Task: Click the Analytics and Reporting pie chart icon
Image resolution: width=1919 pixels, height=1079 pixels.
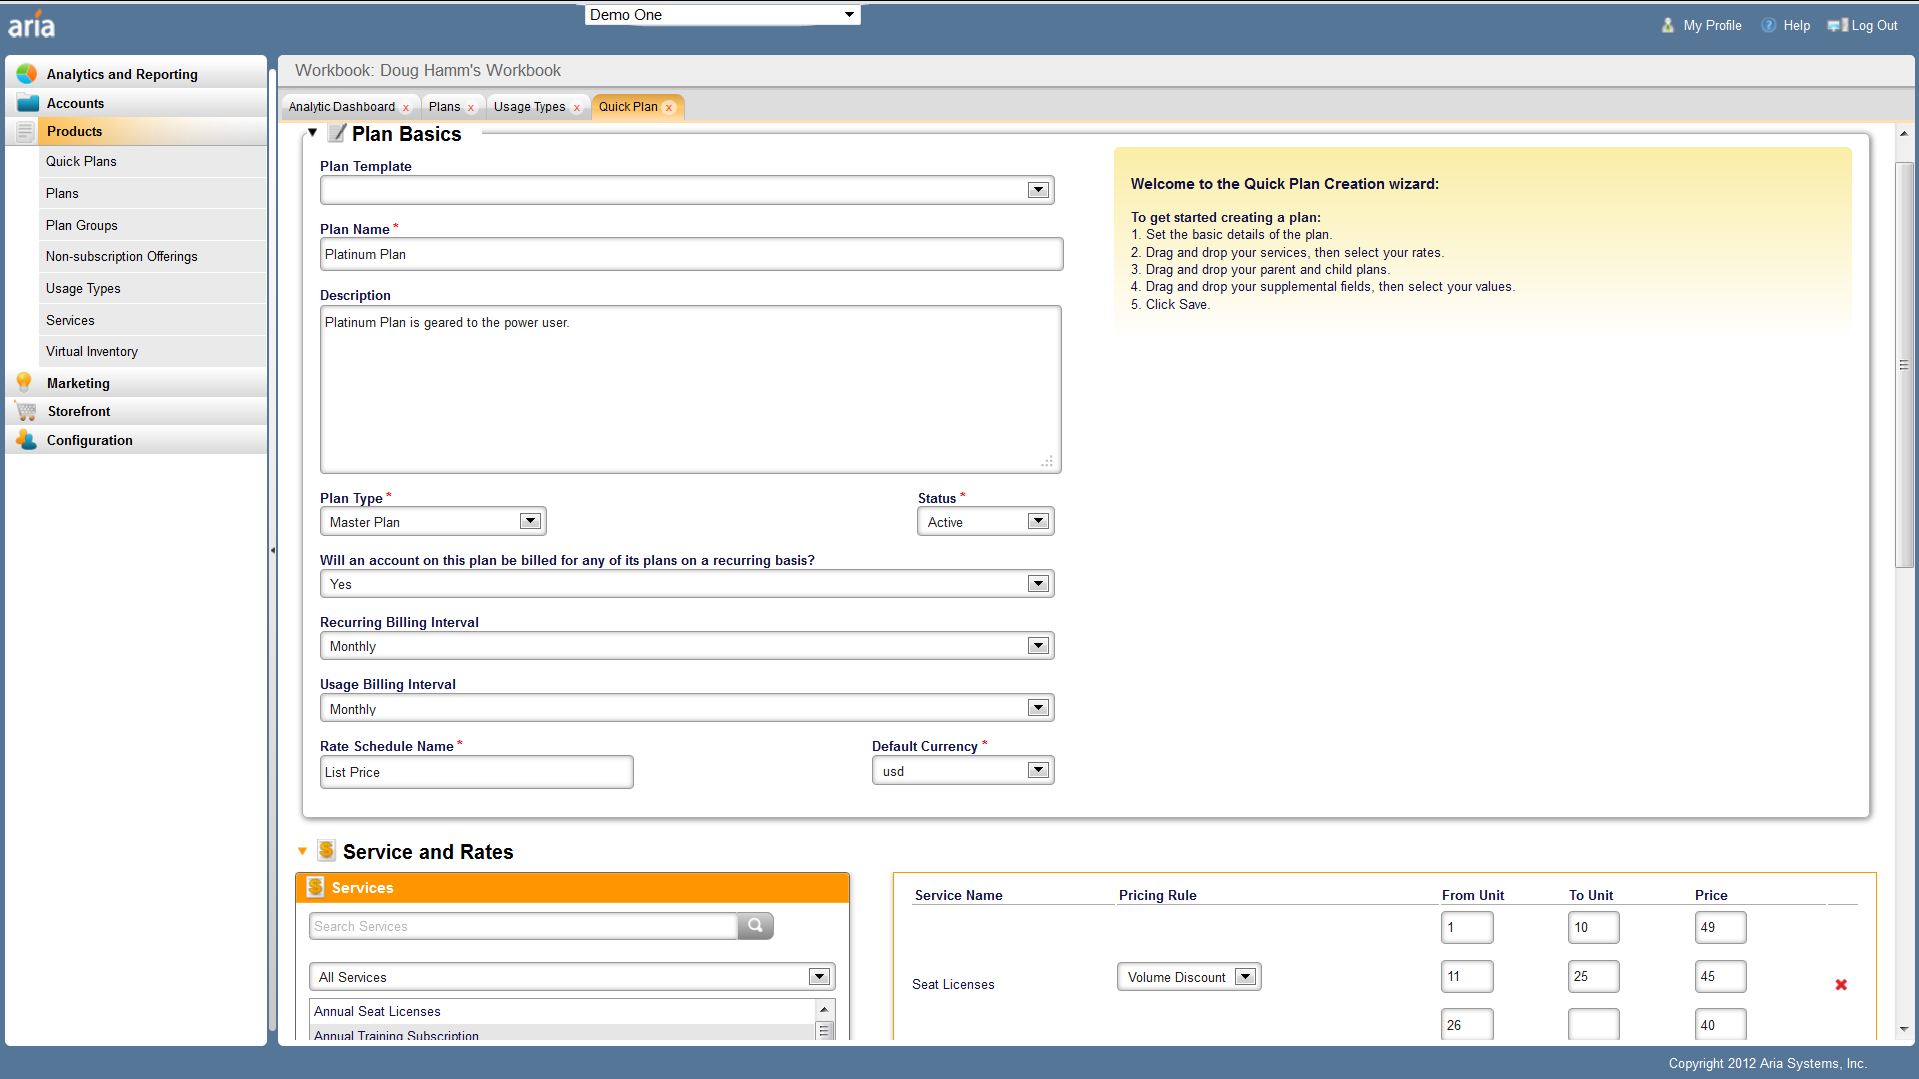Action: click(x=27, y=74)
